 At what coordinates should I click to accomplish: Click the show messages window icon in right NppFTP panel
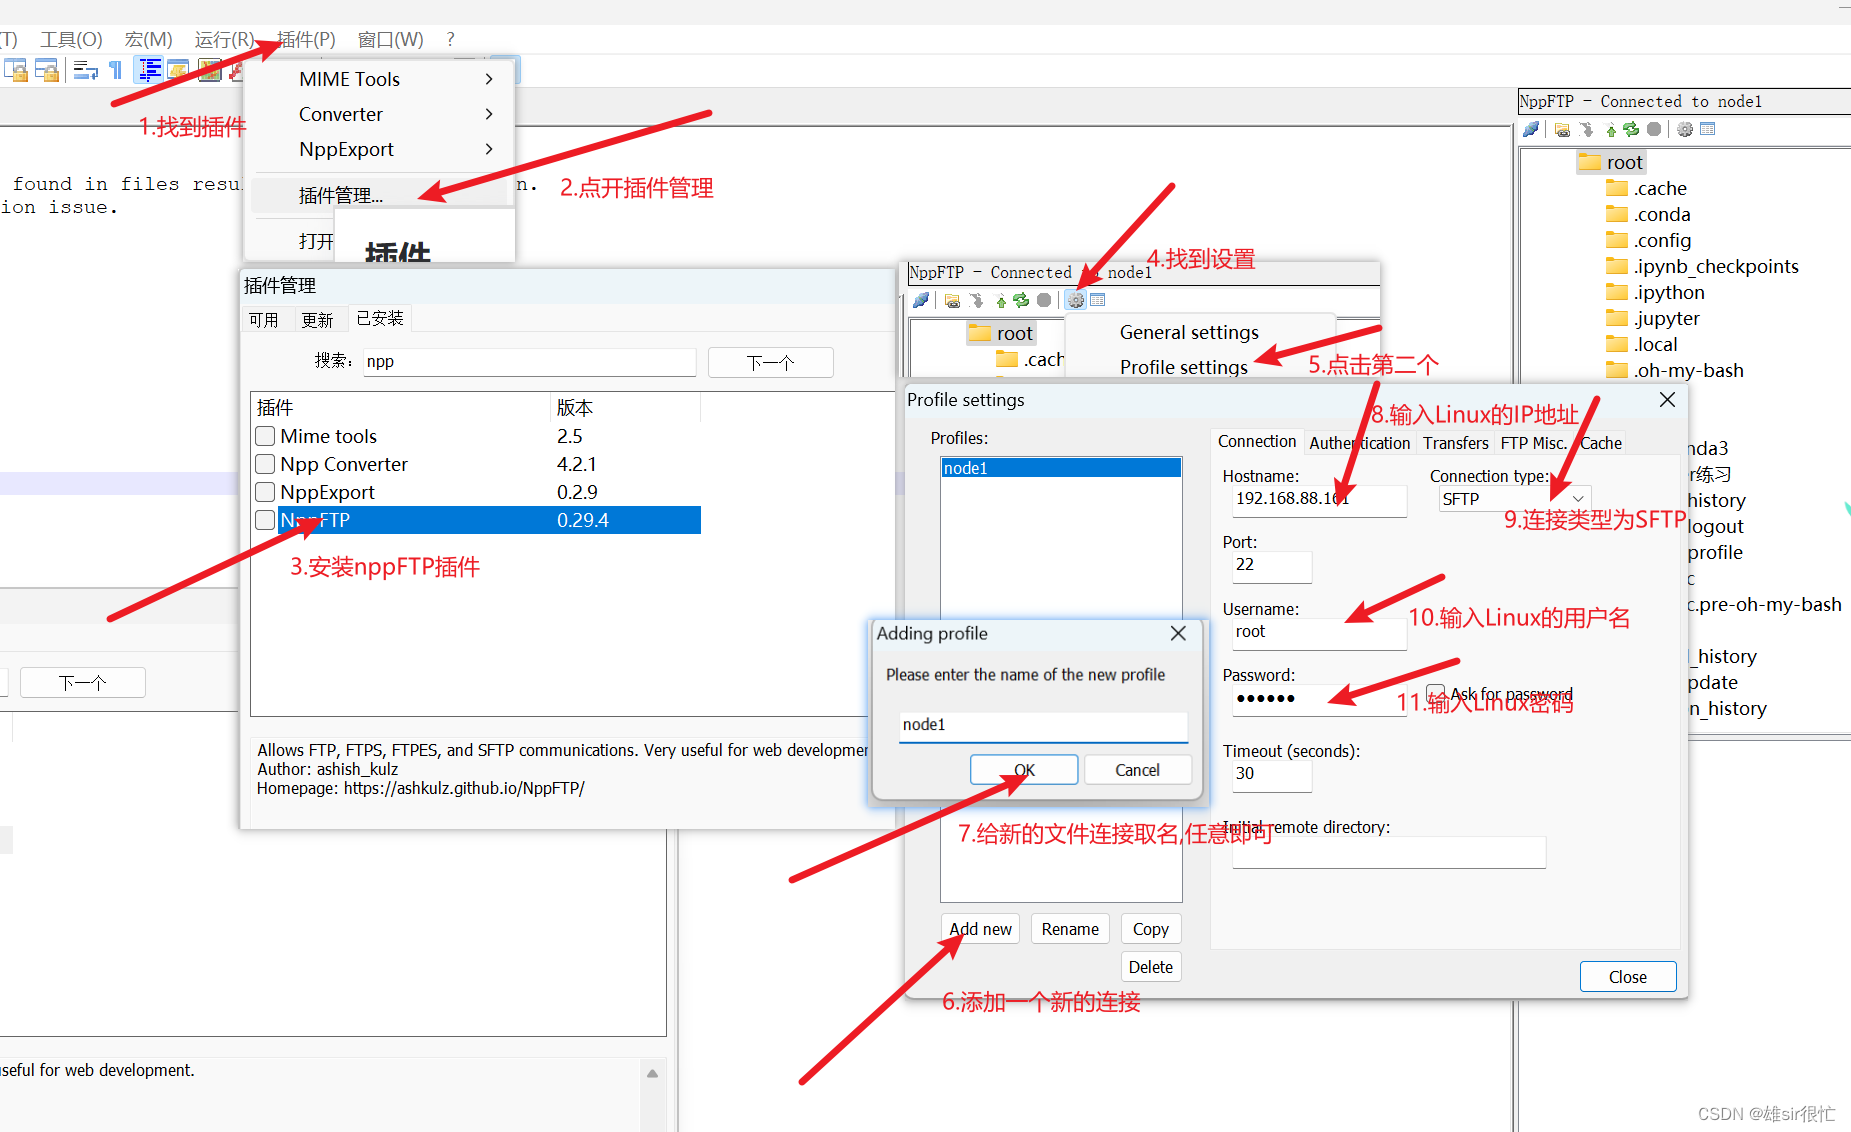(x=1708, y=129)
